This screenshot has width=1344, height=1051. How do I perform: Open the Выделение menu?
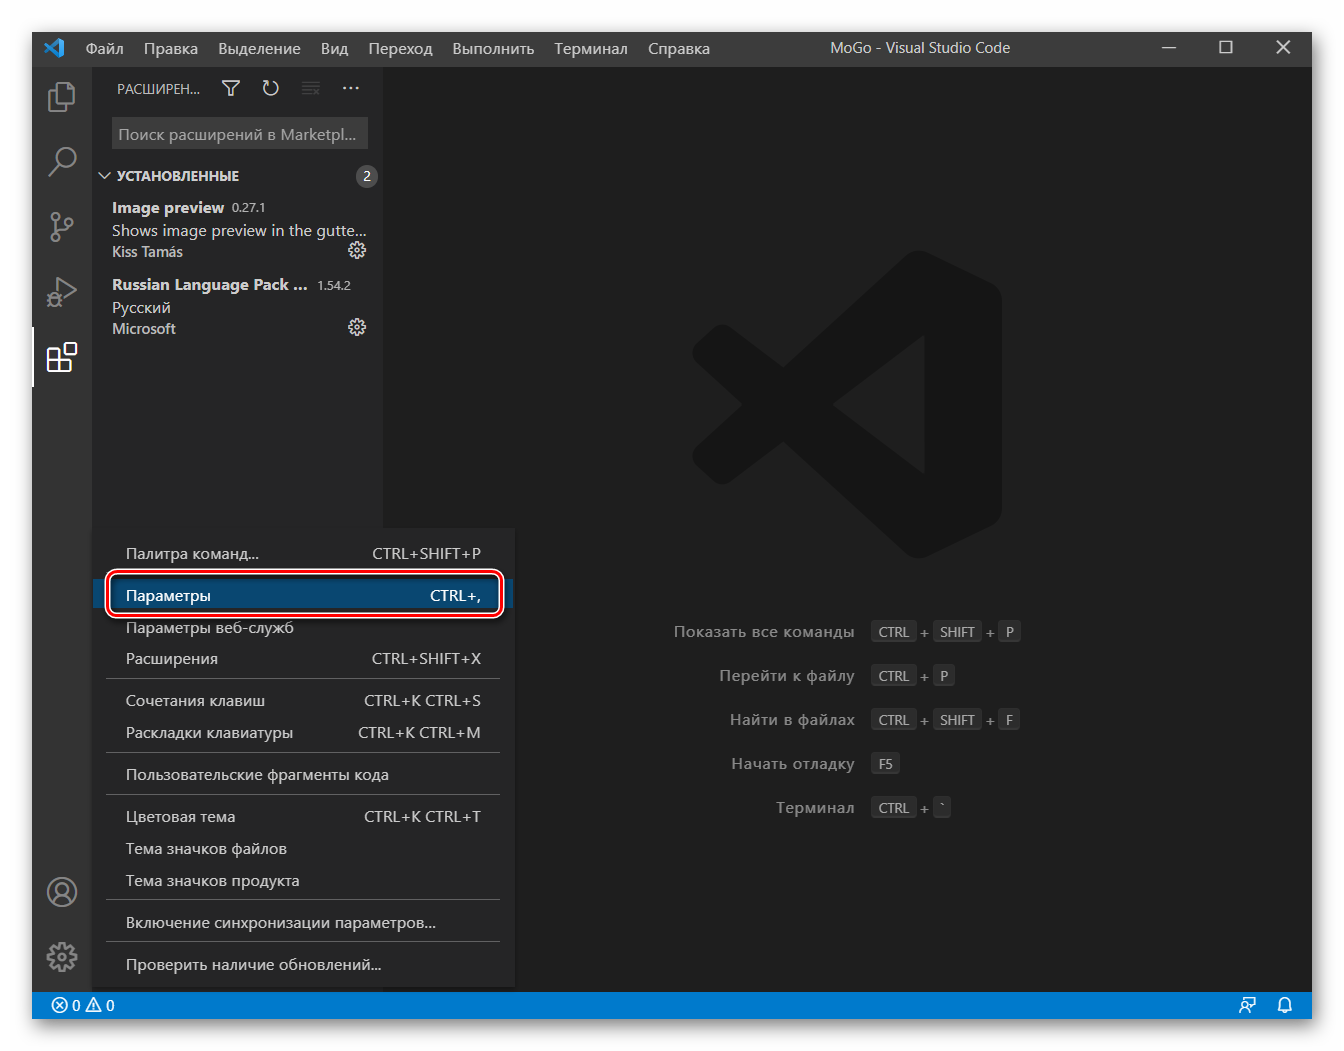pos(260,48)
